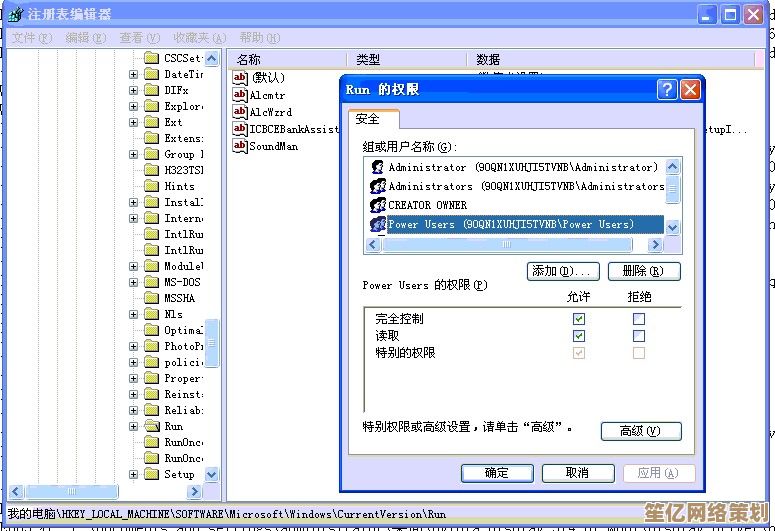Click the MSSHA folder icon
Image resolution: width=775 pixels, height=531 pixels.
pyautogui.click(x=151, y=298)
